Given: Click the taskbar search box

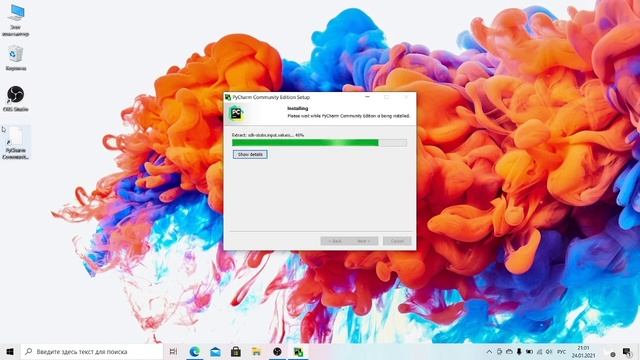Looking at the screenshot, I should [92, 351].
